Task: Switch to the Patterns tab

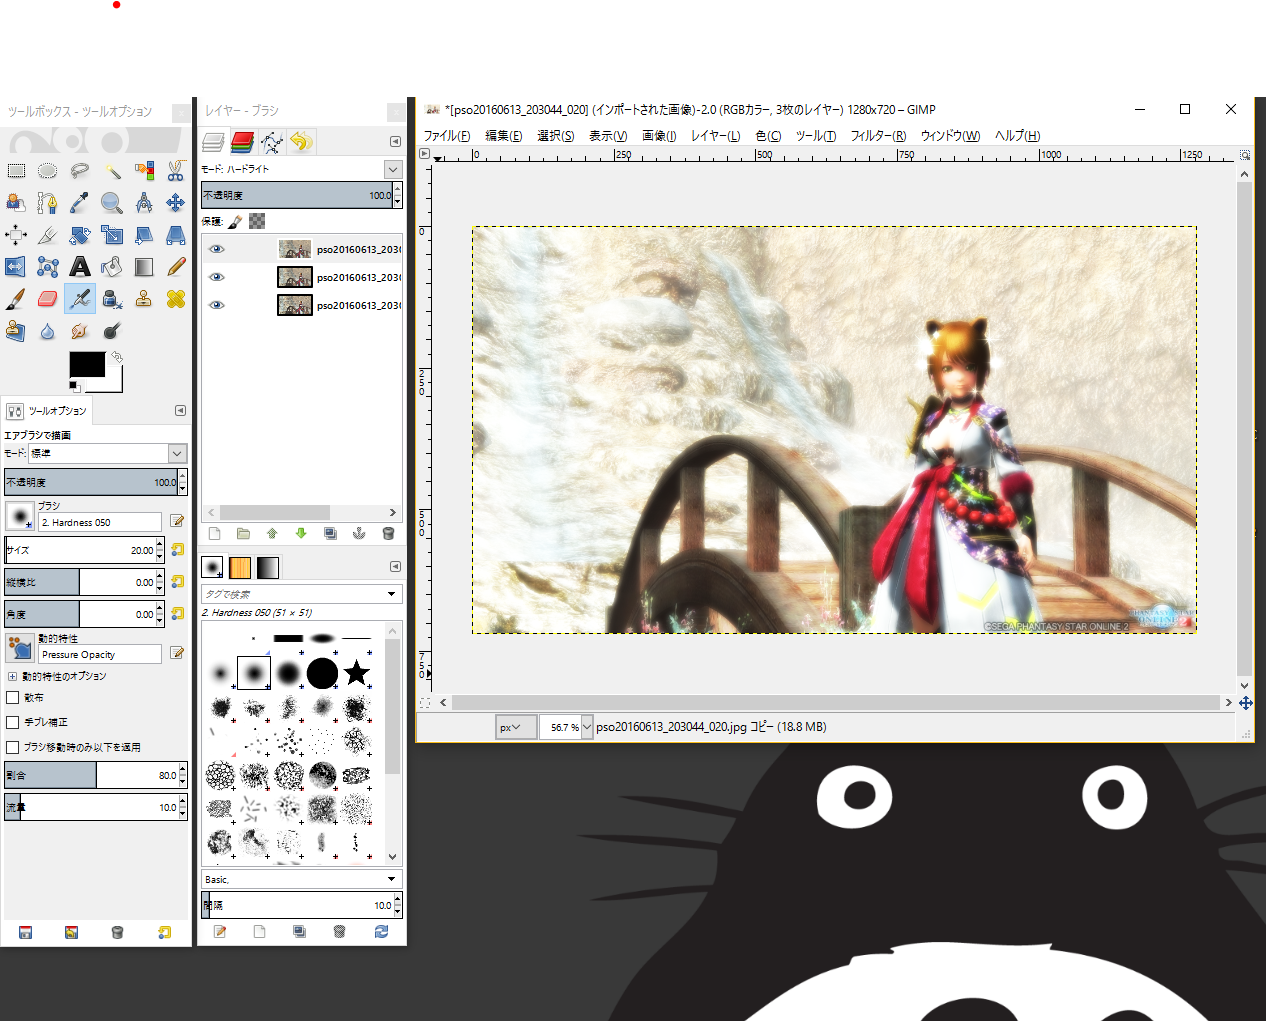Action: pos(240,568)
